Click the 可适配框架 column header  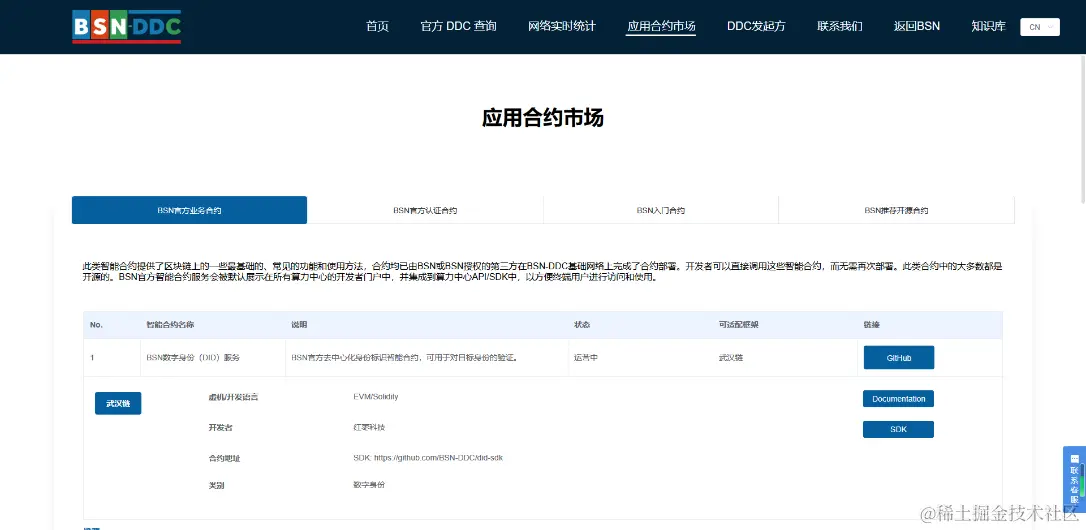coord(738,325)
